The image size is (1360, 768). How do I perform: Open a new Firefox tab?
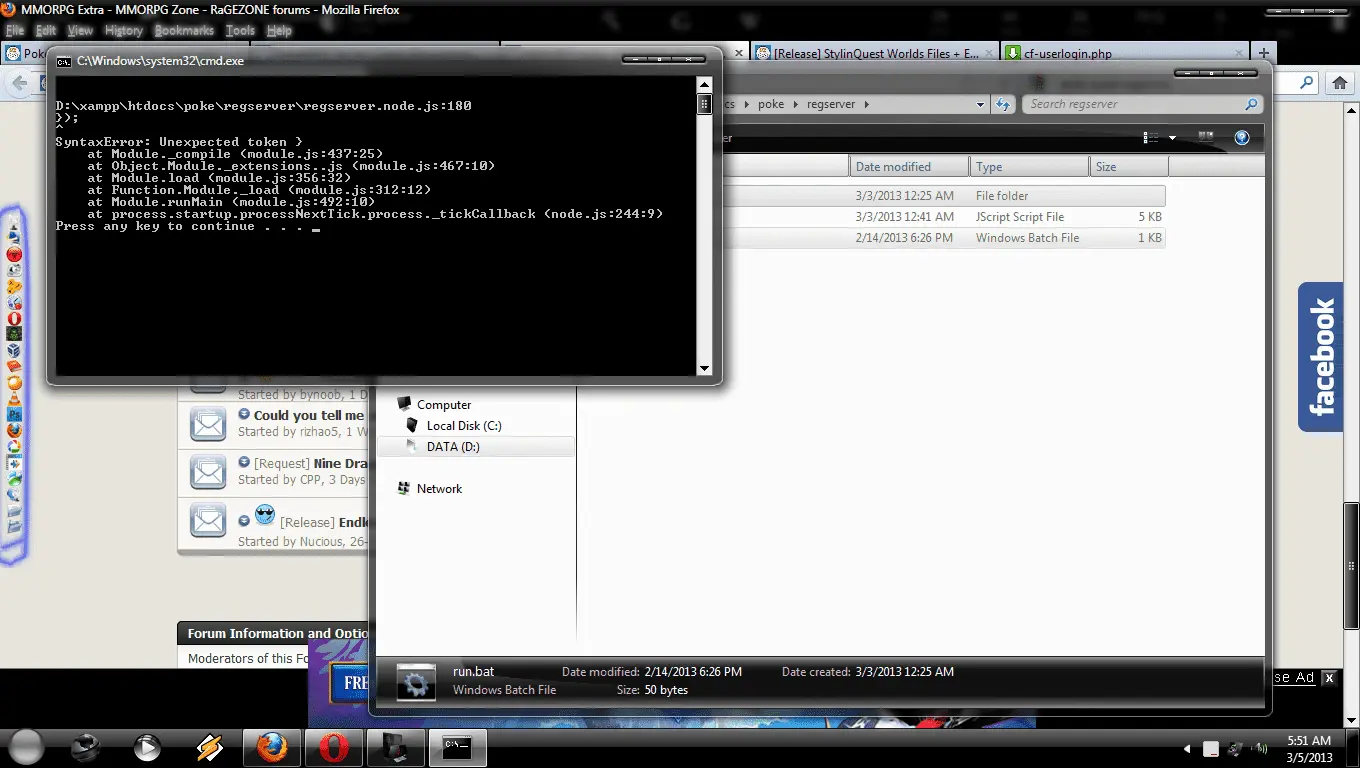1264,54
